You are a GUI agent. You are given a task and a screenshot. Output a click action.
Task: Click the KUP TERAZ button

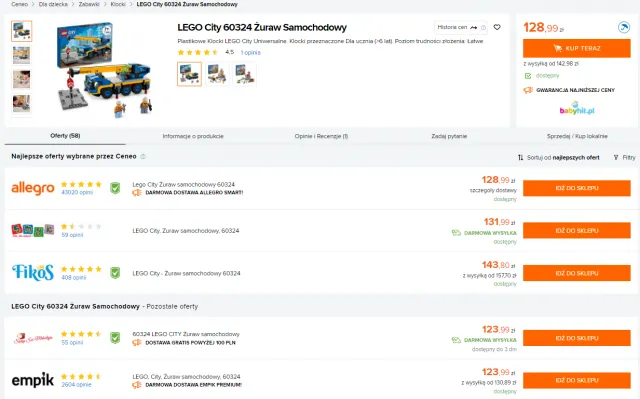point(577,48)
